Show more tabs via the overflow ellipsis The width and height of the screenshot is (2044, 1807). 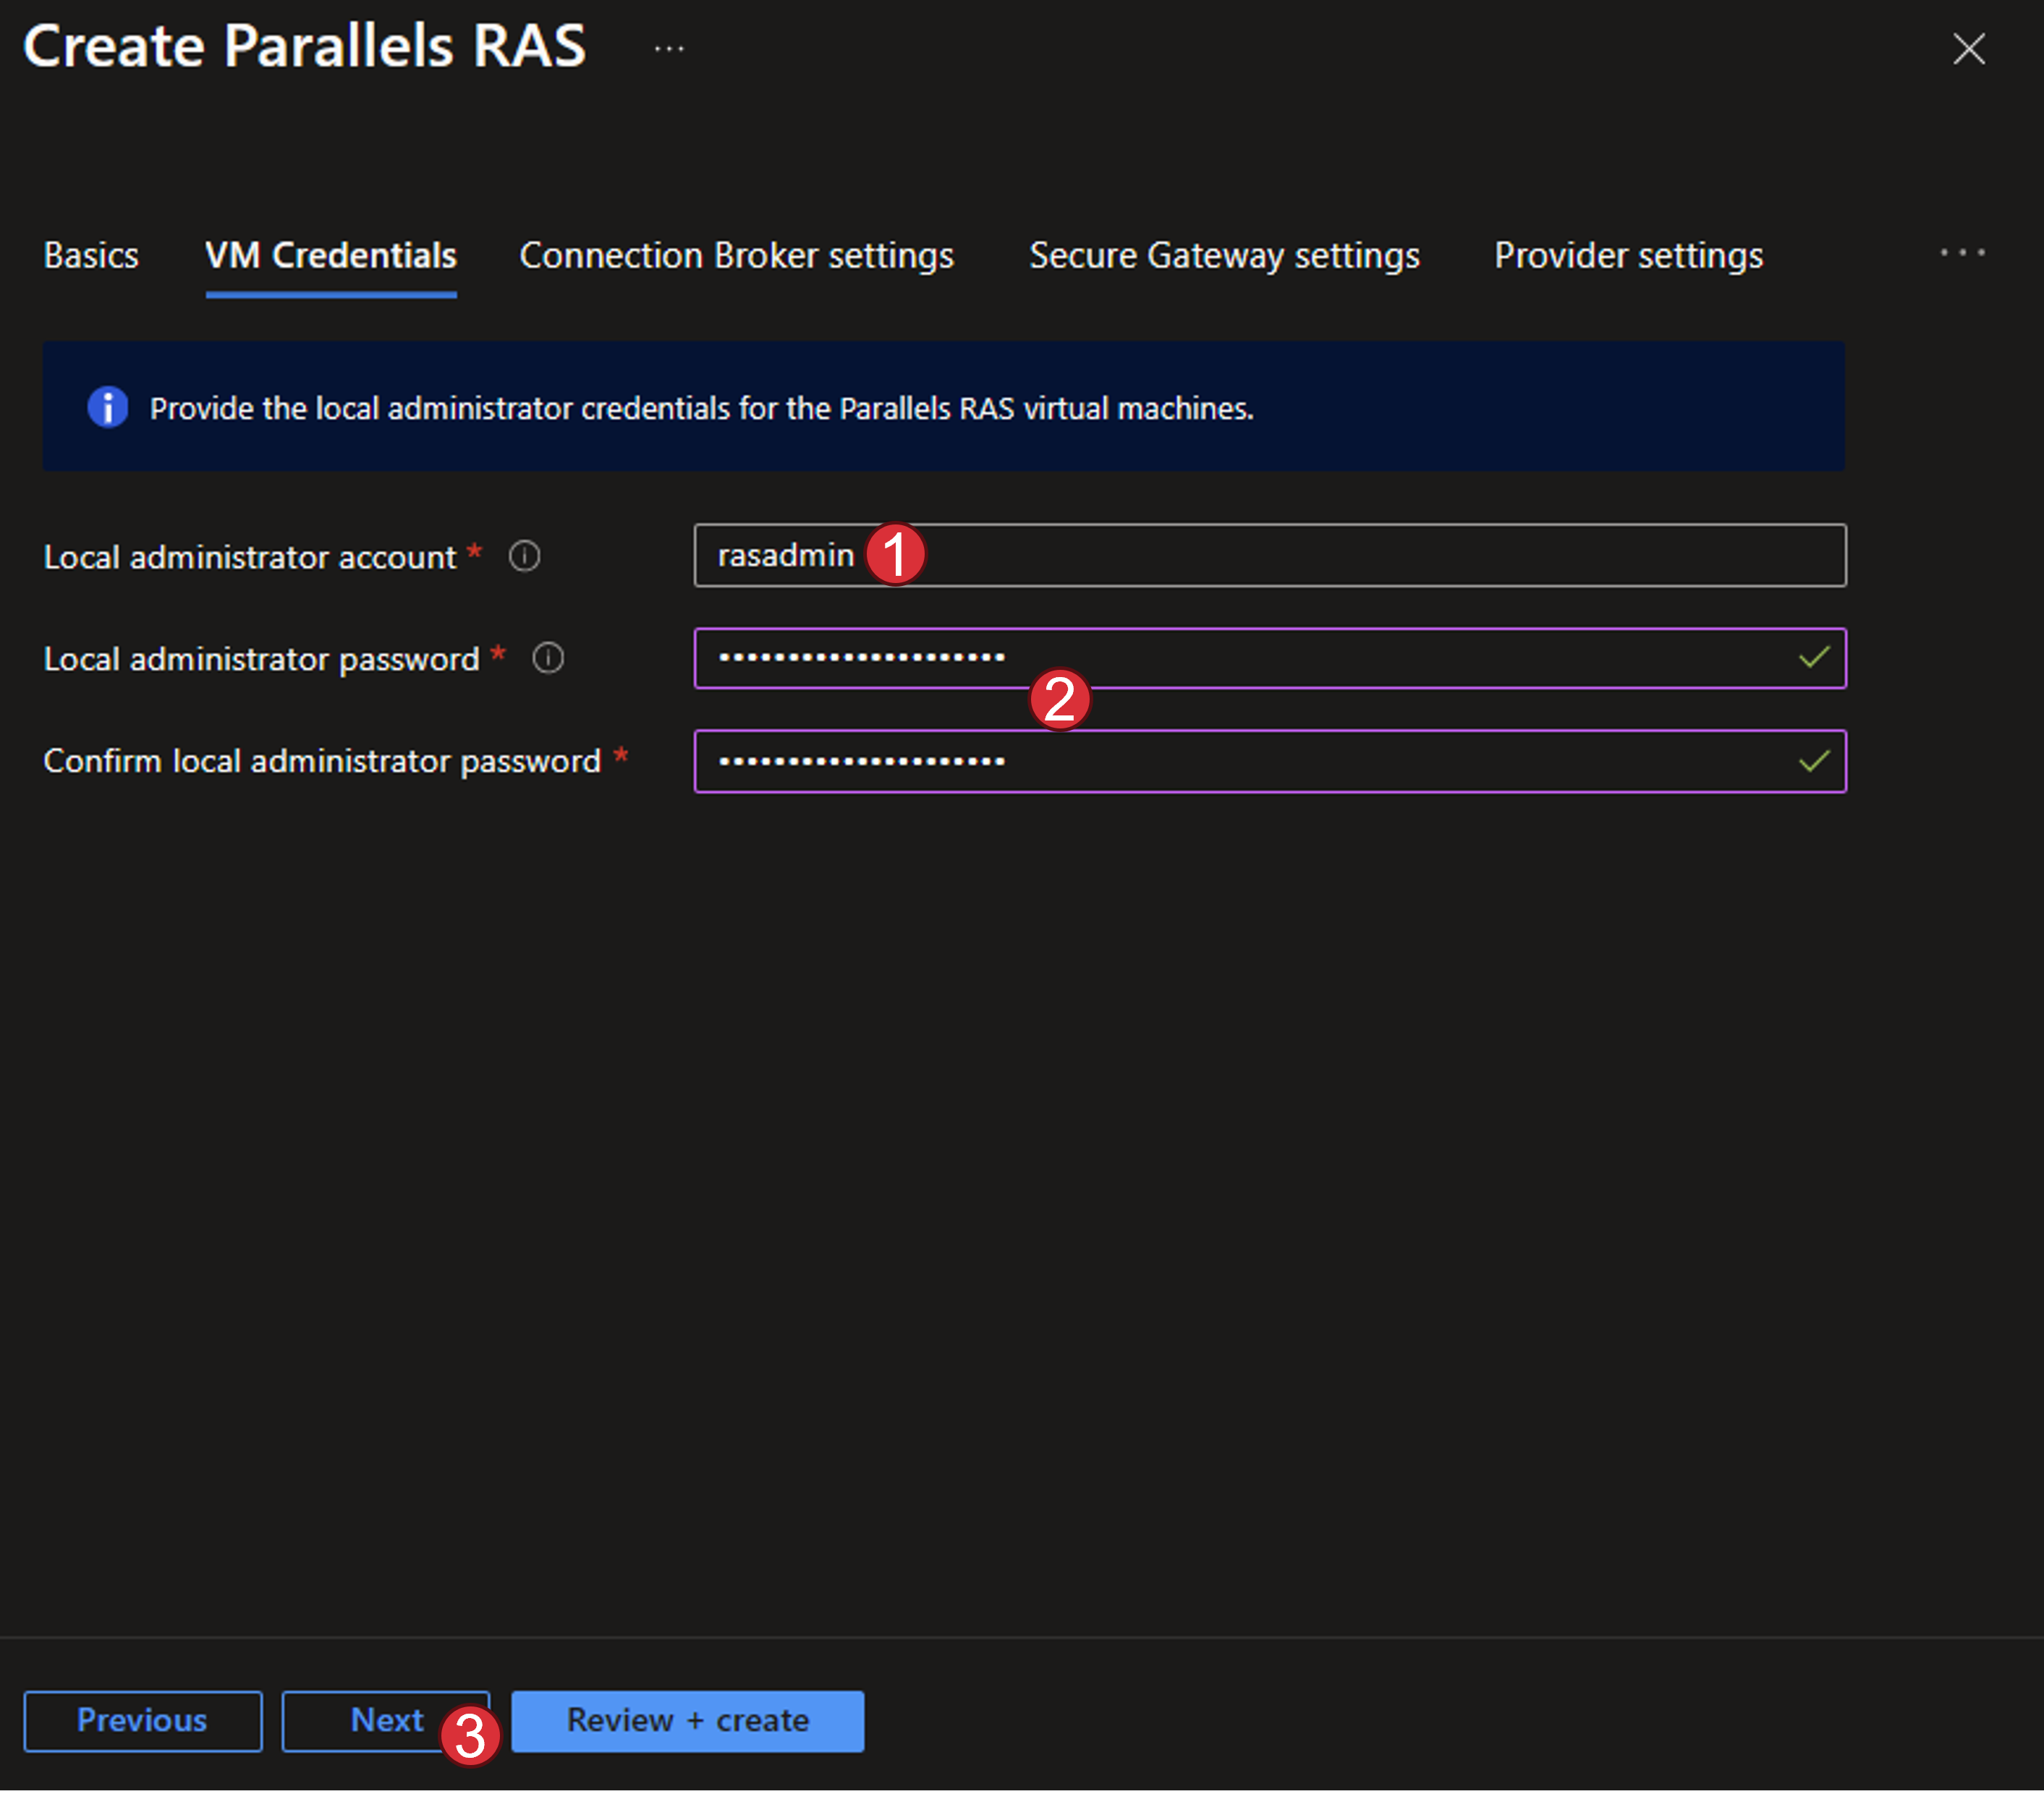(x=1962, y=253)
